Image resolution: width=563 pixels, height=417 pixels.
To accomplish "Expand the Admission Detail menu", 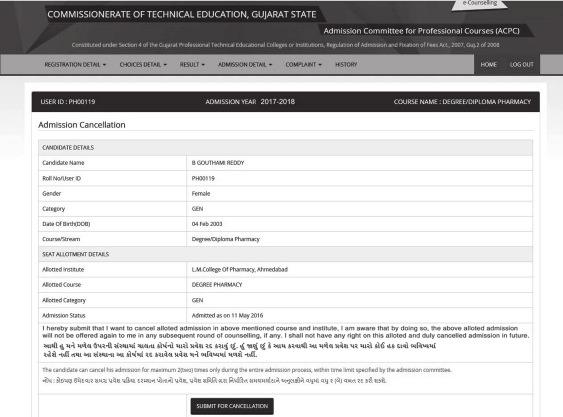I will (245, 65).
